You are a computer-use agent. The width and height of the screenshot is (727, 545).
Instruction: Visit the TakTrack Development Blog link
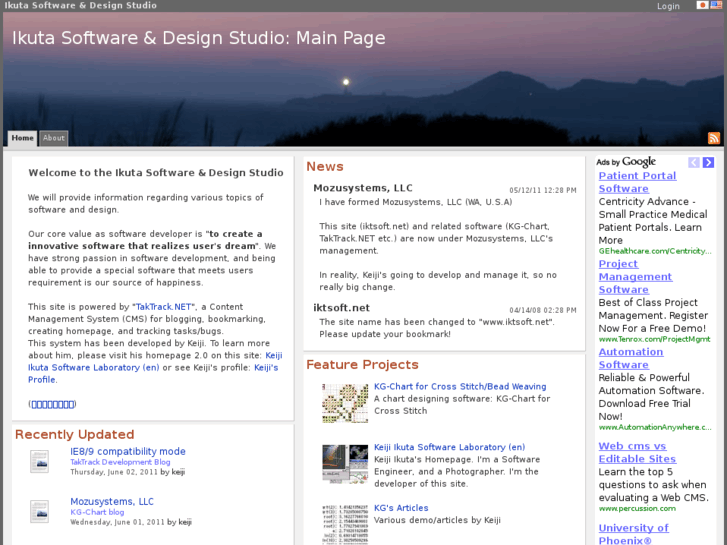point(120,462)
